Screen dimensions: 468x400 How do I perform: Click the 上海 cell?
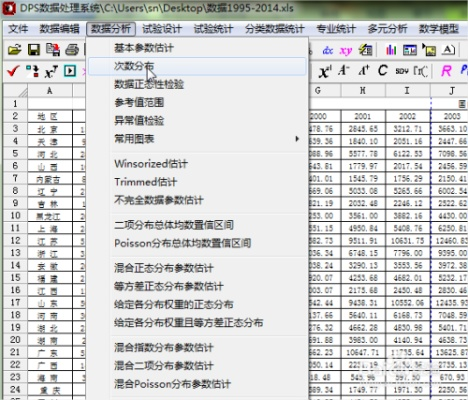pos(50,228)
